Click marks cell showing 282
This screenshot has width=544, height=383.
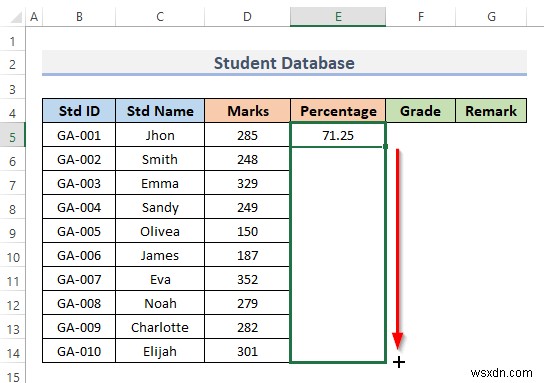[247, 327]
